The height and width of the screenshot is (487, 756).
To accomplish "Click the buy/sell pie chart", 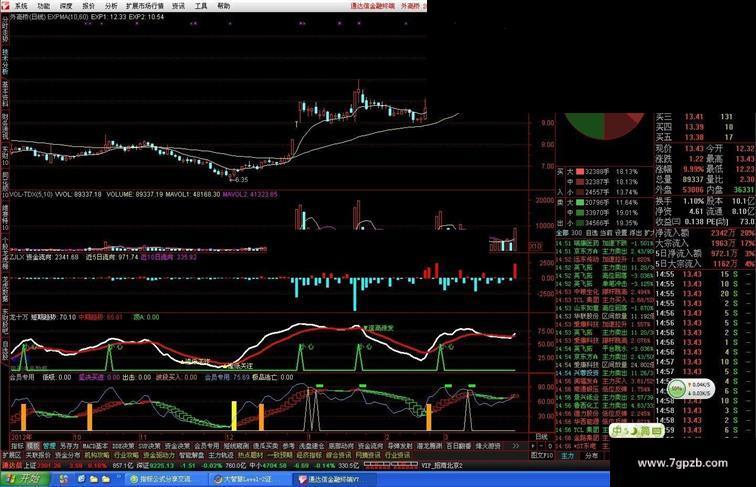I will 605,125.
